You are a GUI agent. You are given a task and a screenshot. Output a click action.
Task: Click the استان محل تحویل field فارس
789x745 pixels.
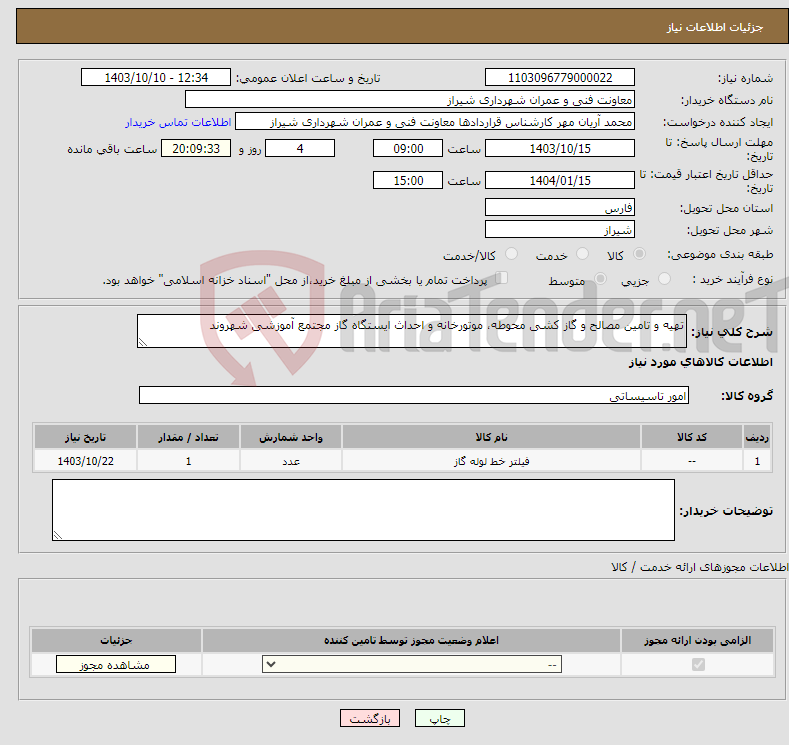click(x=560, y=207)
